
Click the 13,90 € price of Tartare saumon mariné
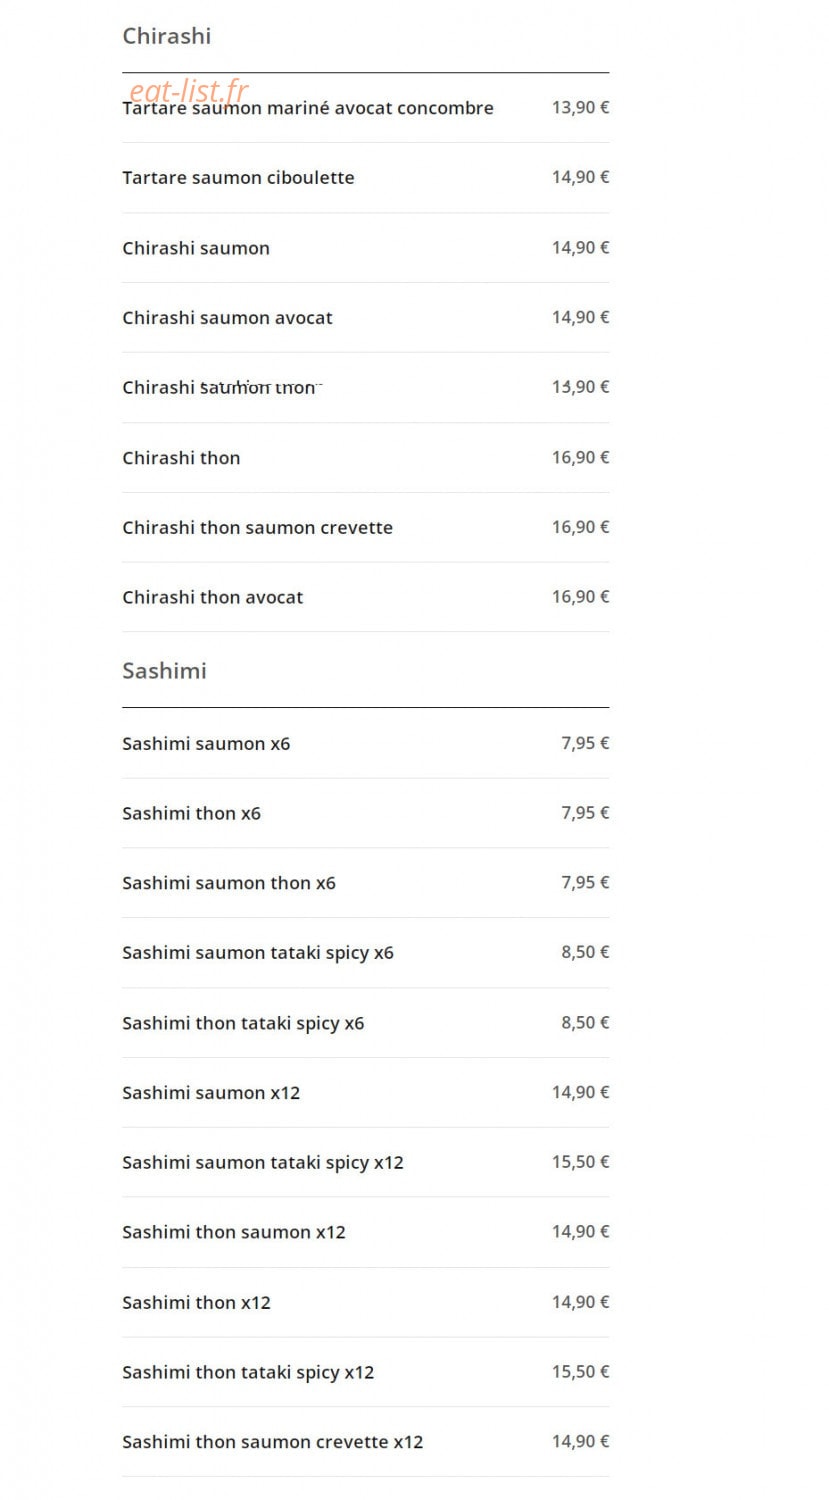(580, 107)
